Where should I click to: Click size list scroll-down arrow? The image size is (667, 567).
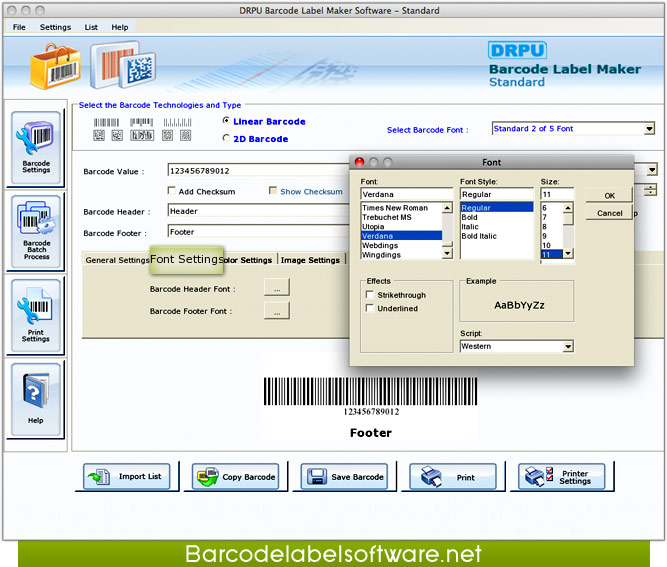(x=568, y=254)
